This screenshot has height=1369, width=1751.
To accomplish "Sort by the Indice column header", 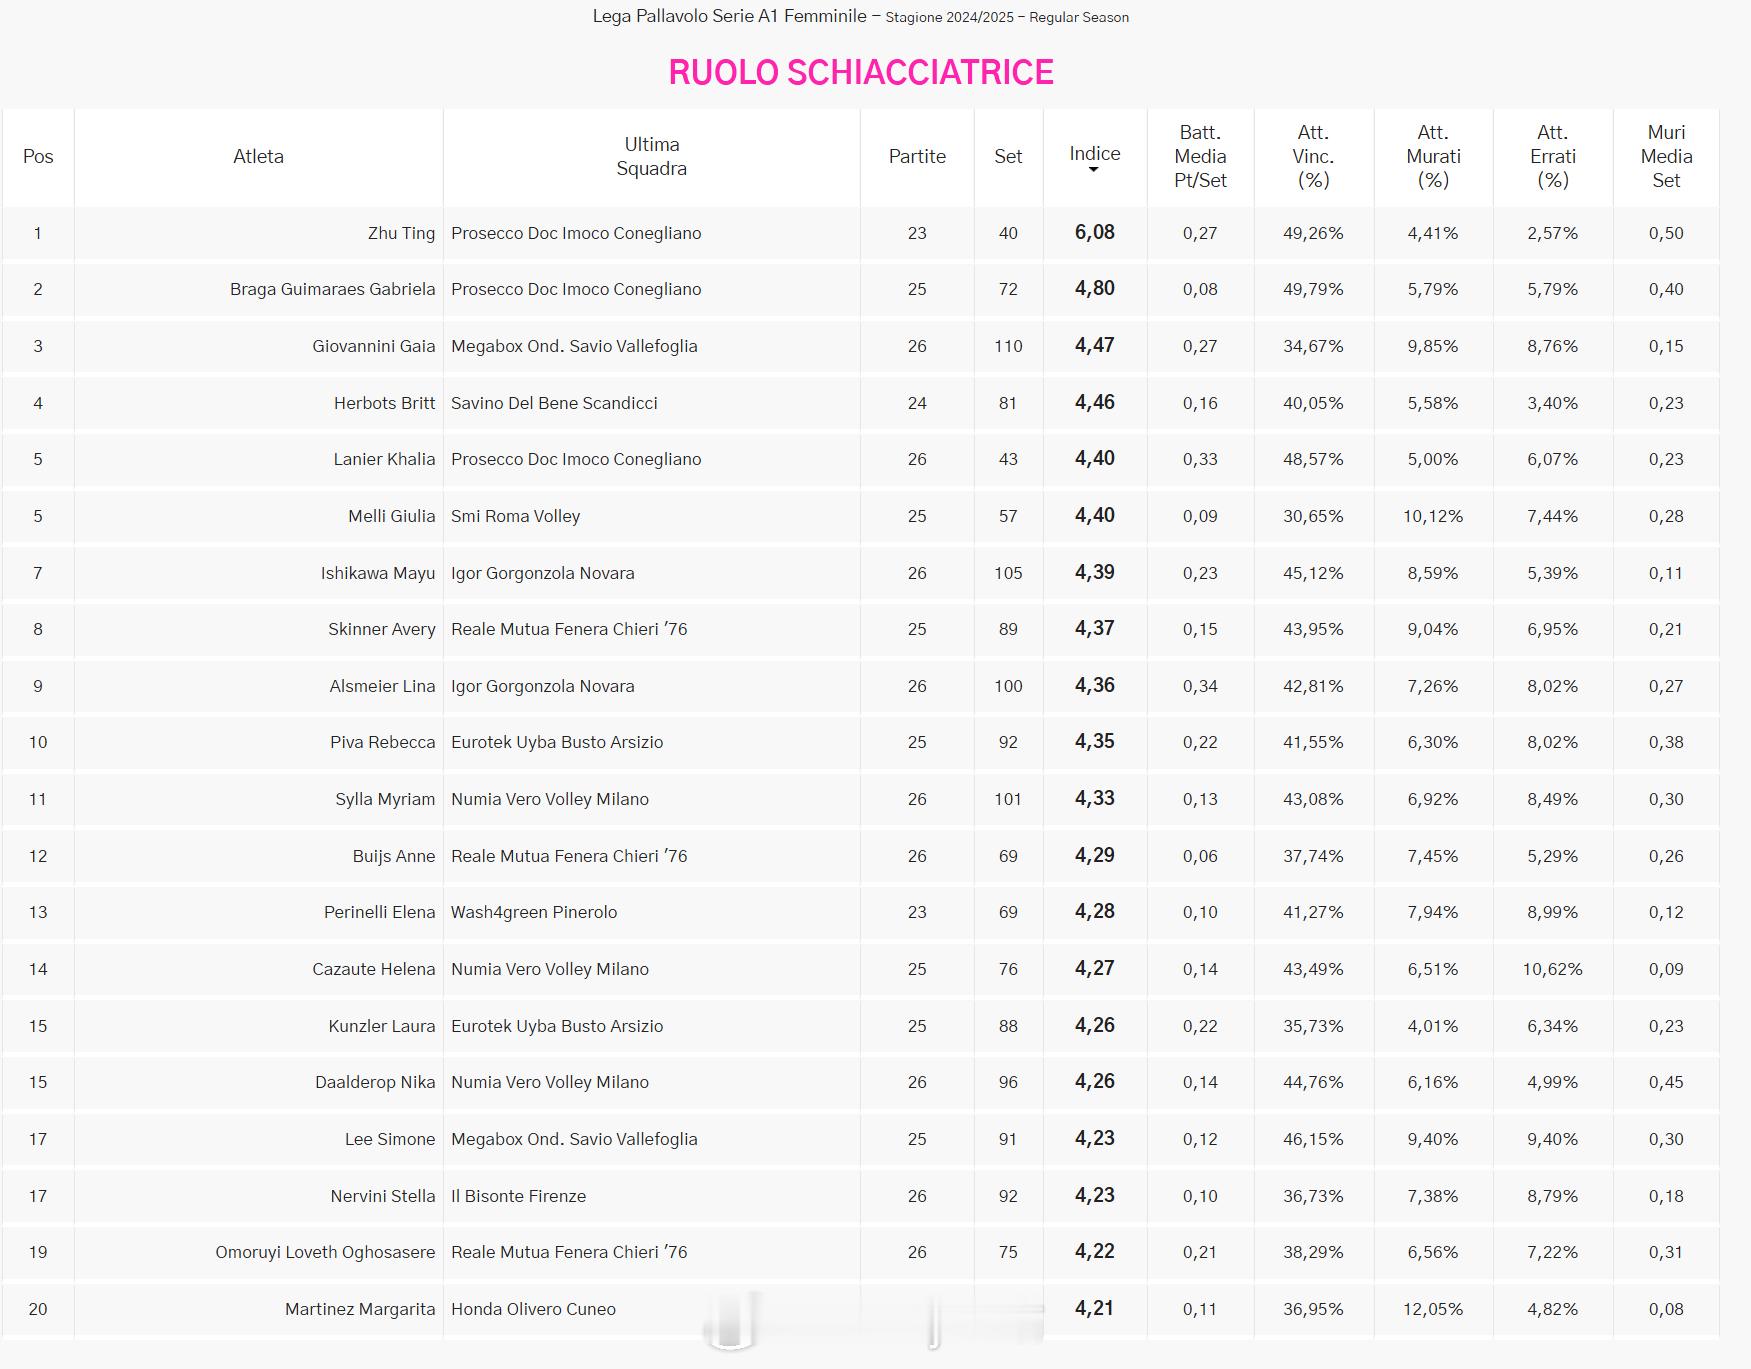I will pos(1094,156).
